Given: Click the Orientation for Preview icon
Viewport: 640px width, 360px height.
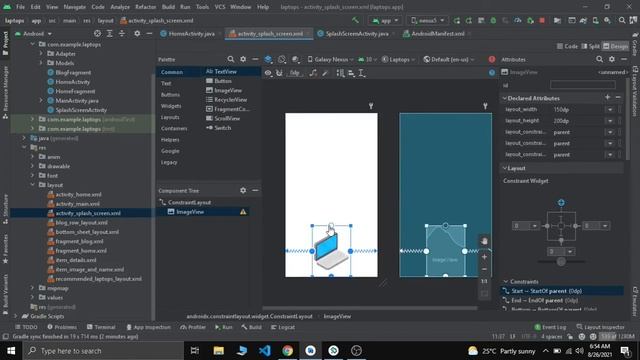Looking at the screenshot, I should [x=282, y=59].
